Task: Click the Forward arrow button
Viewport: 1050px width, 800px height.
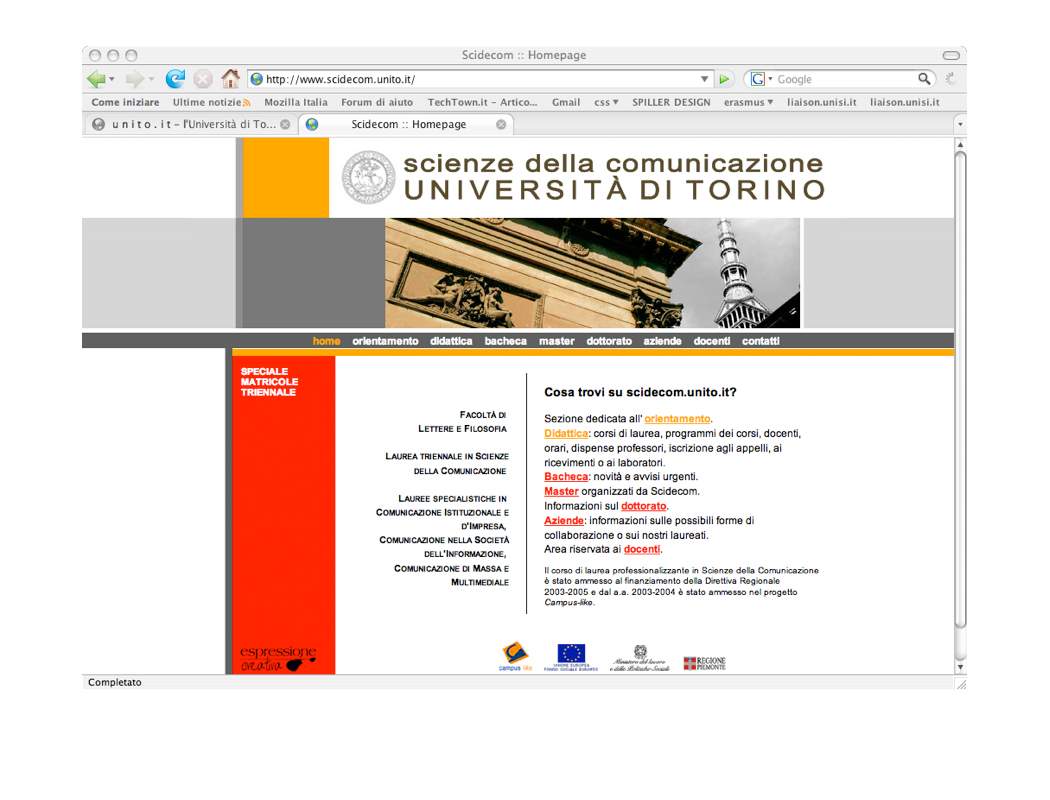Action: coord(135,79)
